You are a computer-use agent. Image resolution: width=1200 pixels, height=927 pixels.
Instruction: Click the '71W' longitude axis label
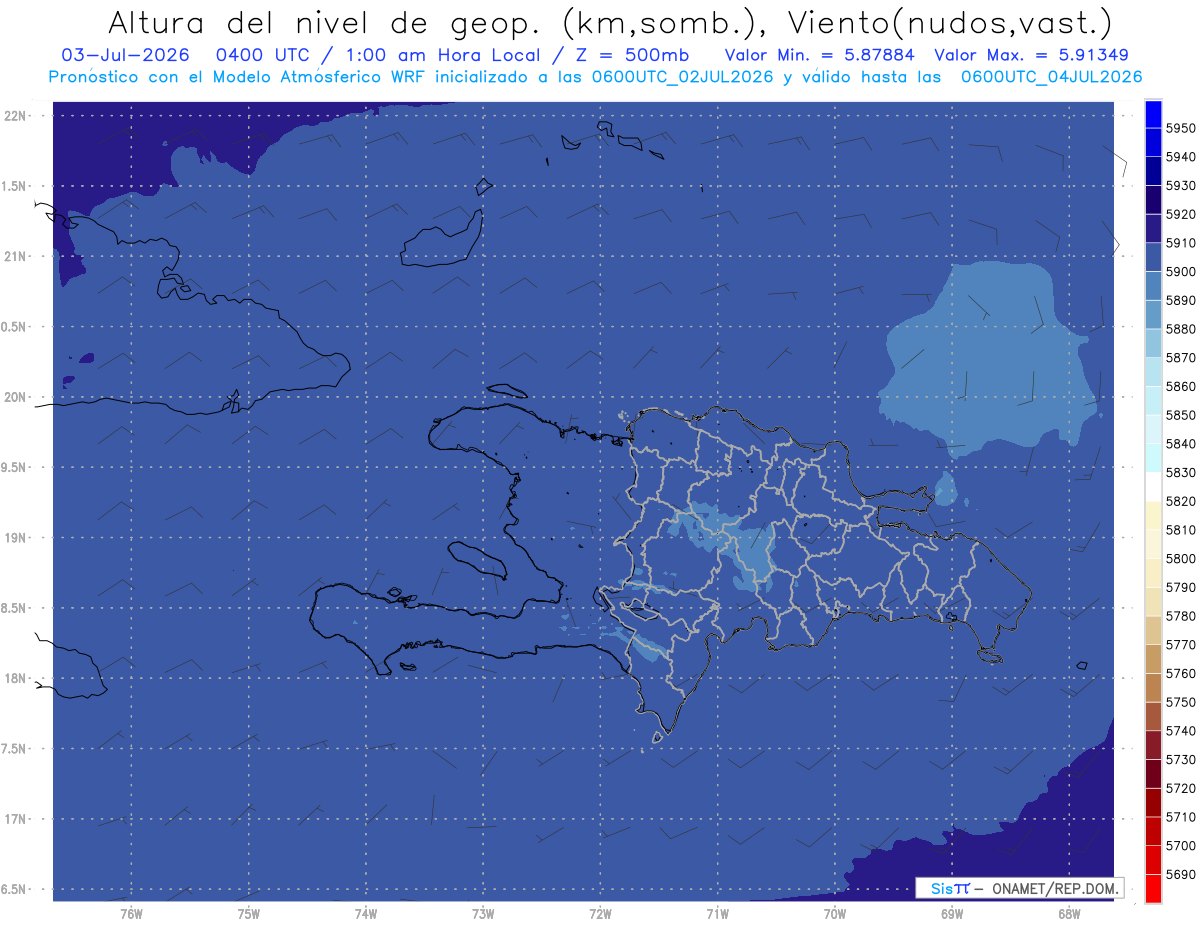click(x=717, y=913)
